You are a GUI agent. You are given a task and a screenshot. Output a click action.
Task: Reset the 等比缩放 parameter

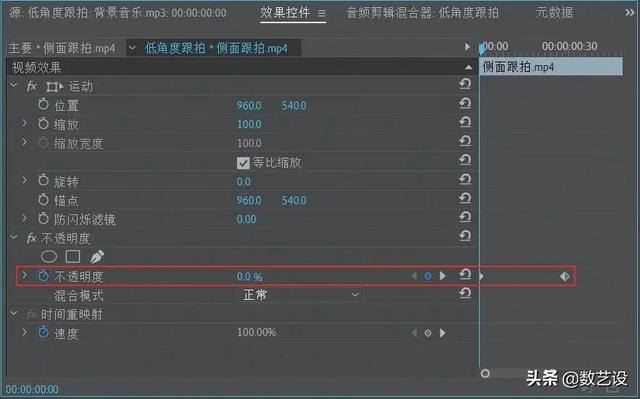(465, 160)
